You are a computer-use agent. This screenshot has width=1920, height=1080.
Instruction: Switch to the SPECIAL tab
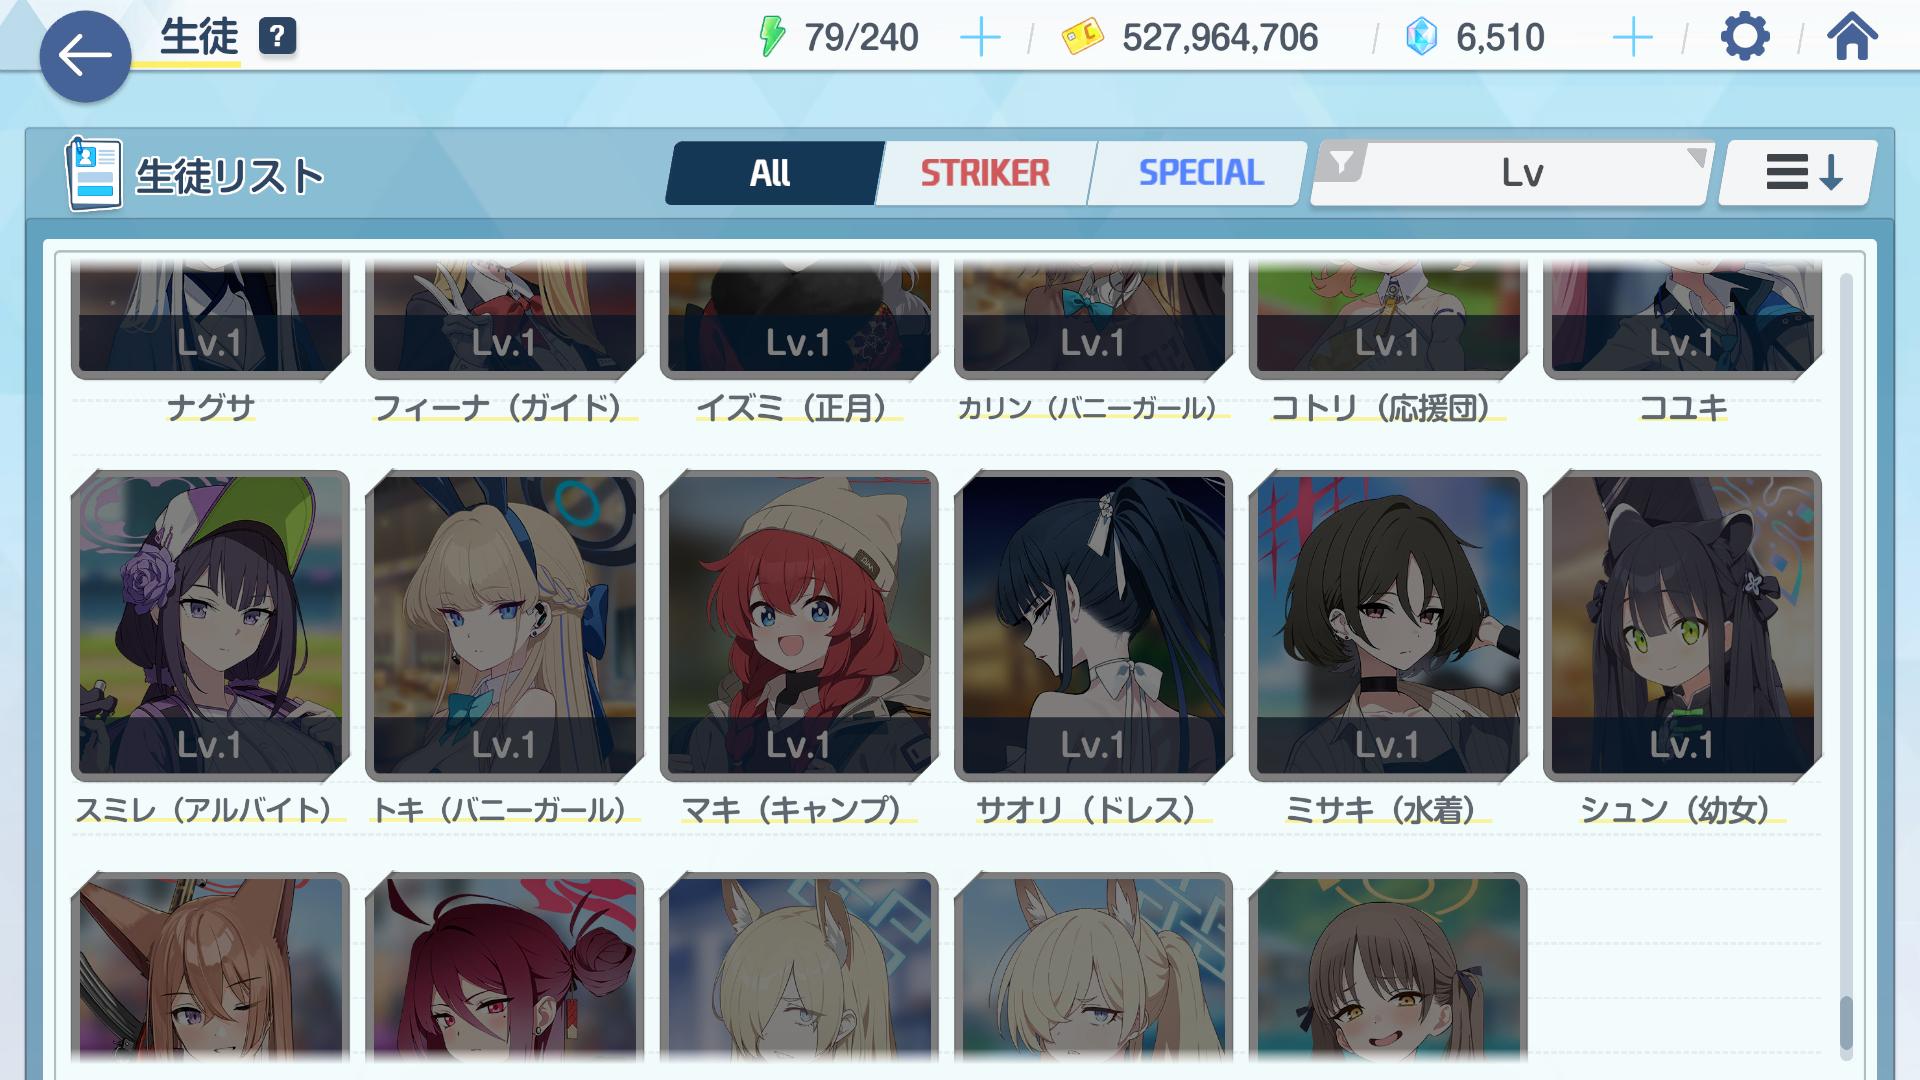click(1201, 173)
